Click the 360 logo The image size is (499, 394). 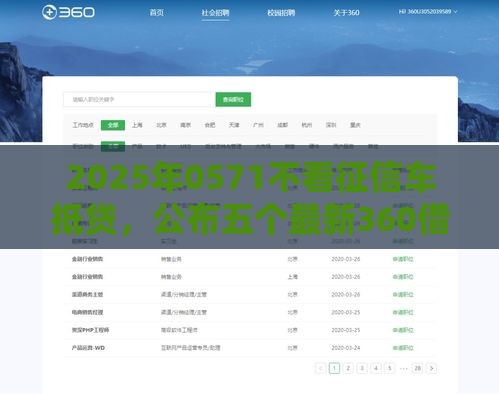click(x=68, y=13)
